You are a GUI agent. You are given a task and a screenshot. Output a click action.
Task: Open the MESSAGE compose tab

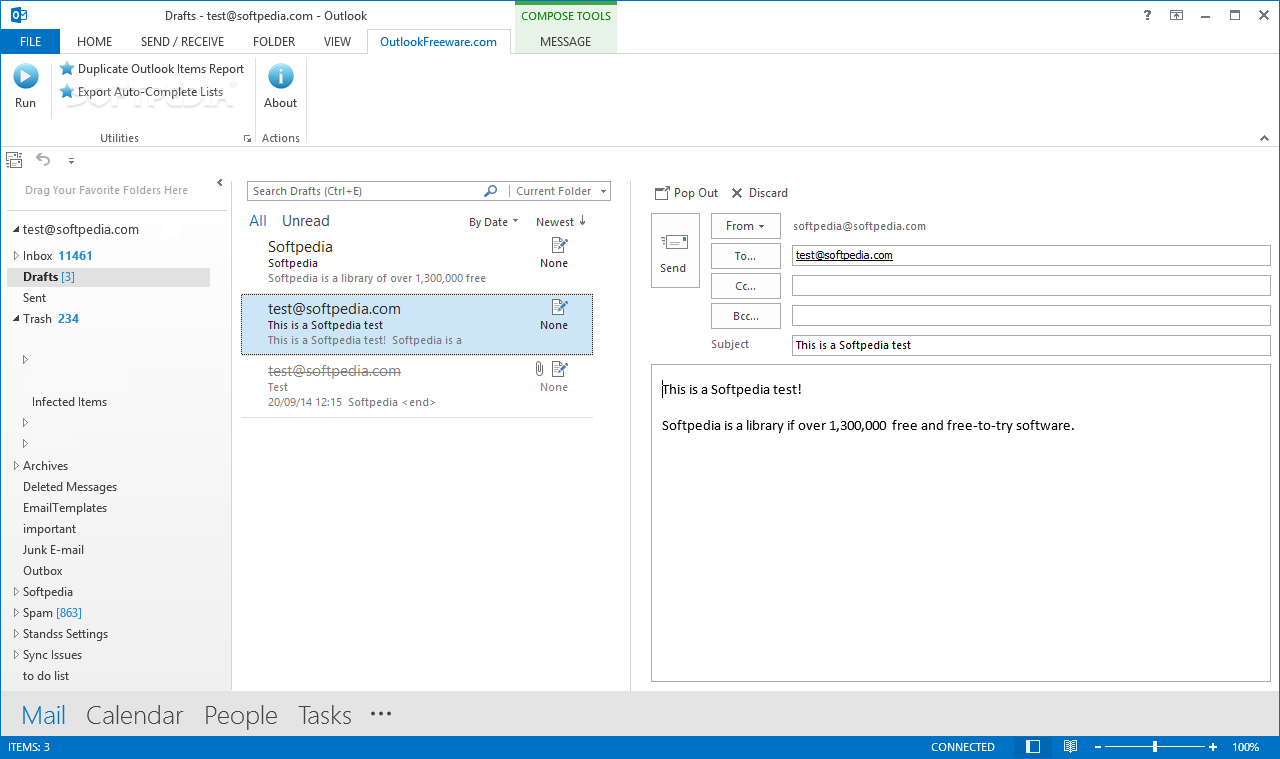[565, 42]
